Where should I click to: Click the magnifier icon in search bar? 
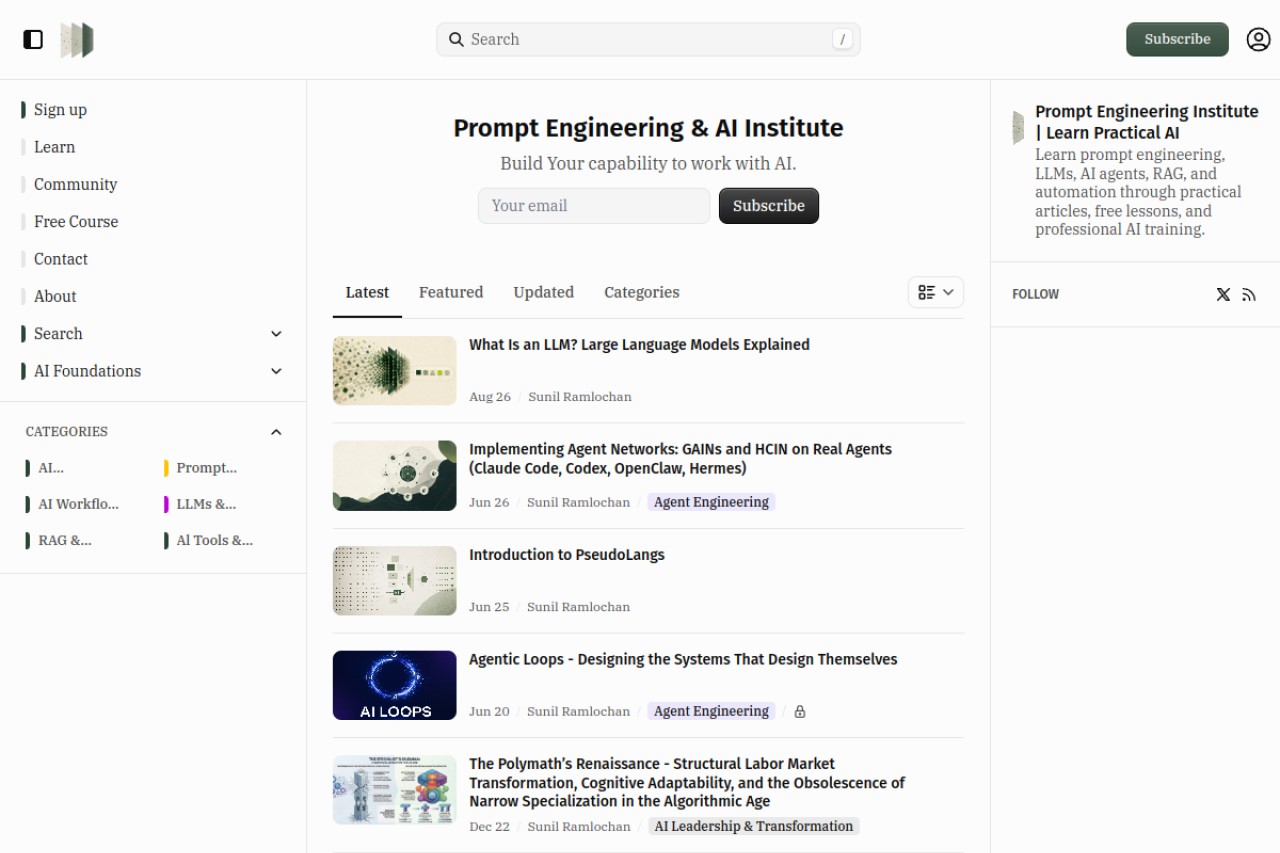tap(456, 39)
